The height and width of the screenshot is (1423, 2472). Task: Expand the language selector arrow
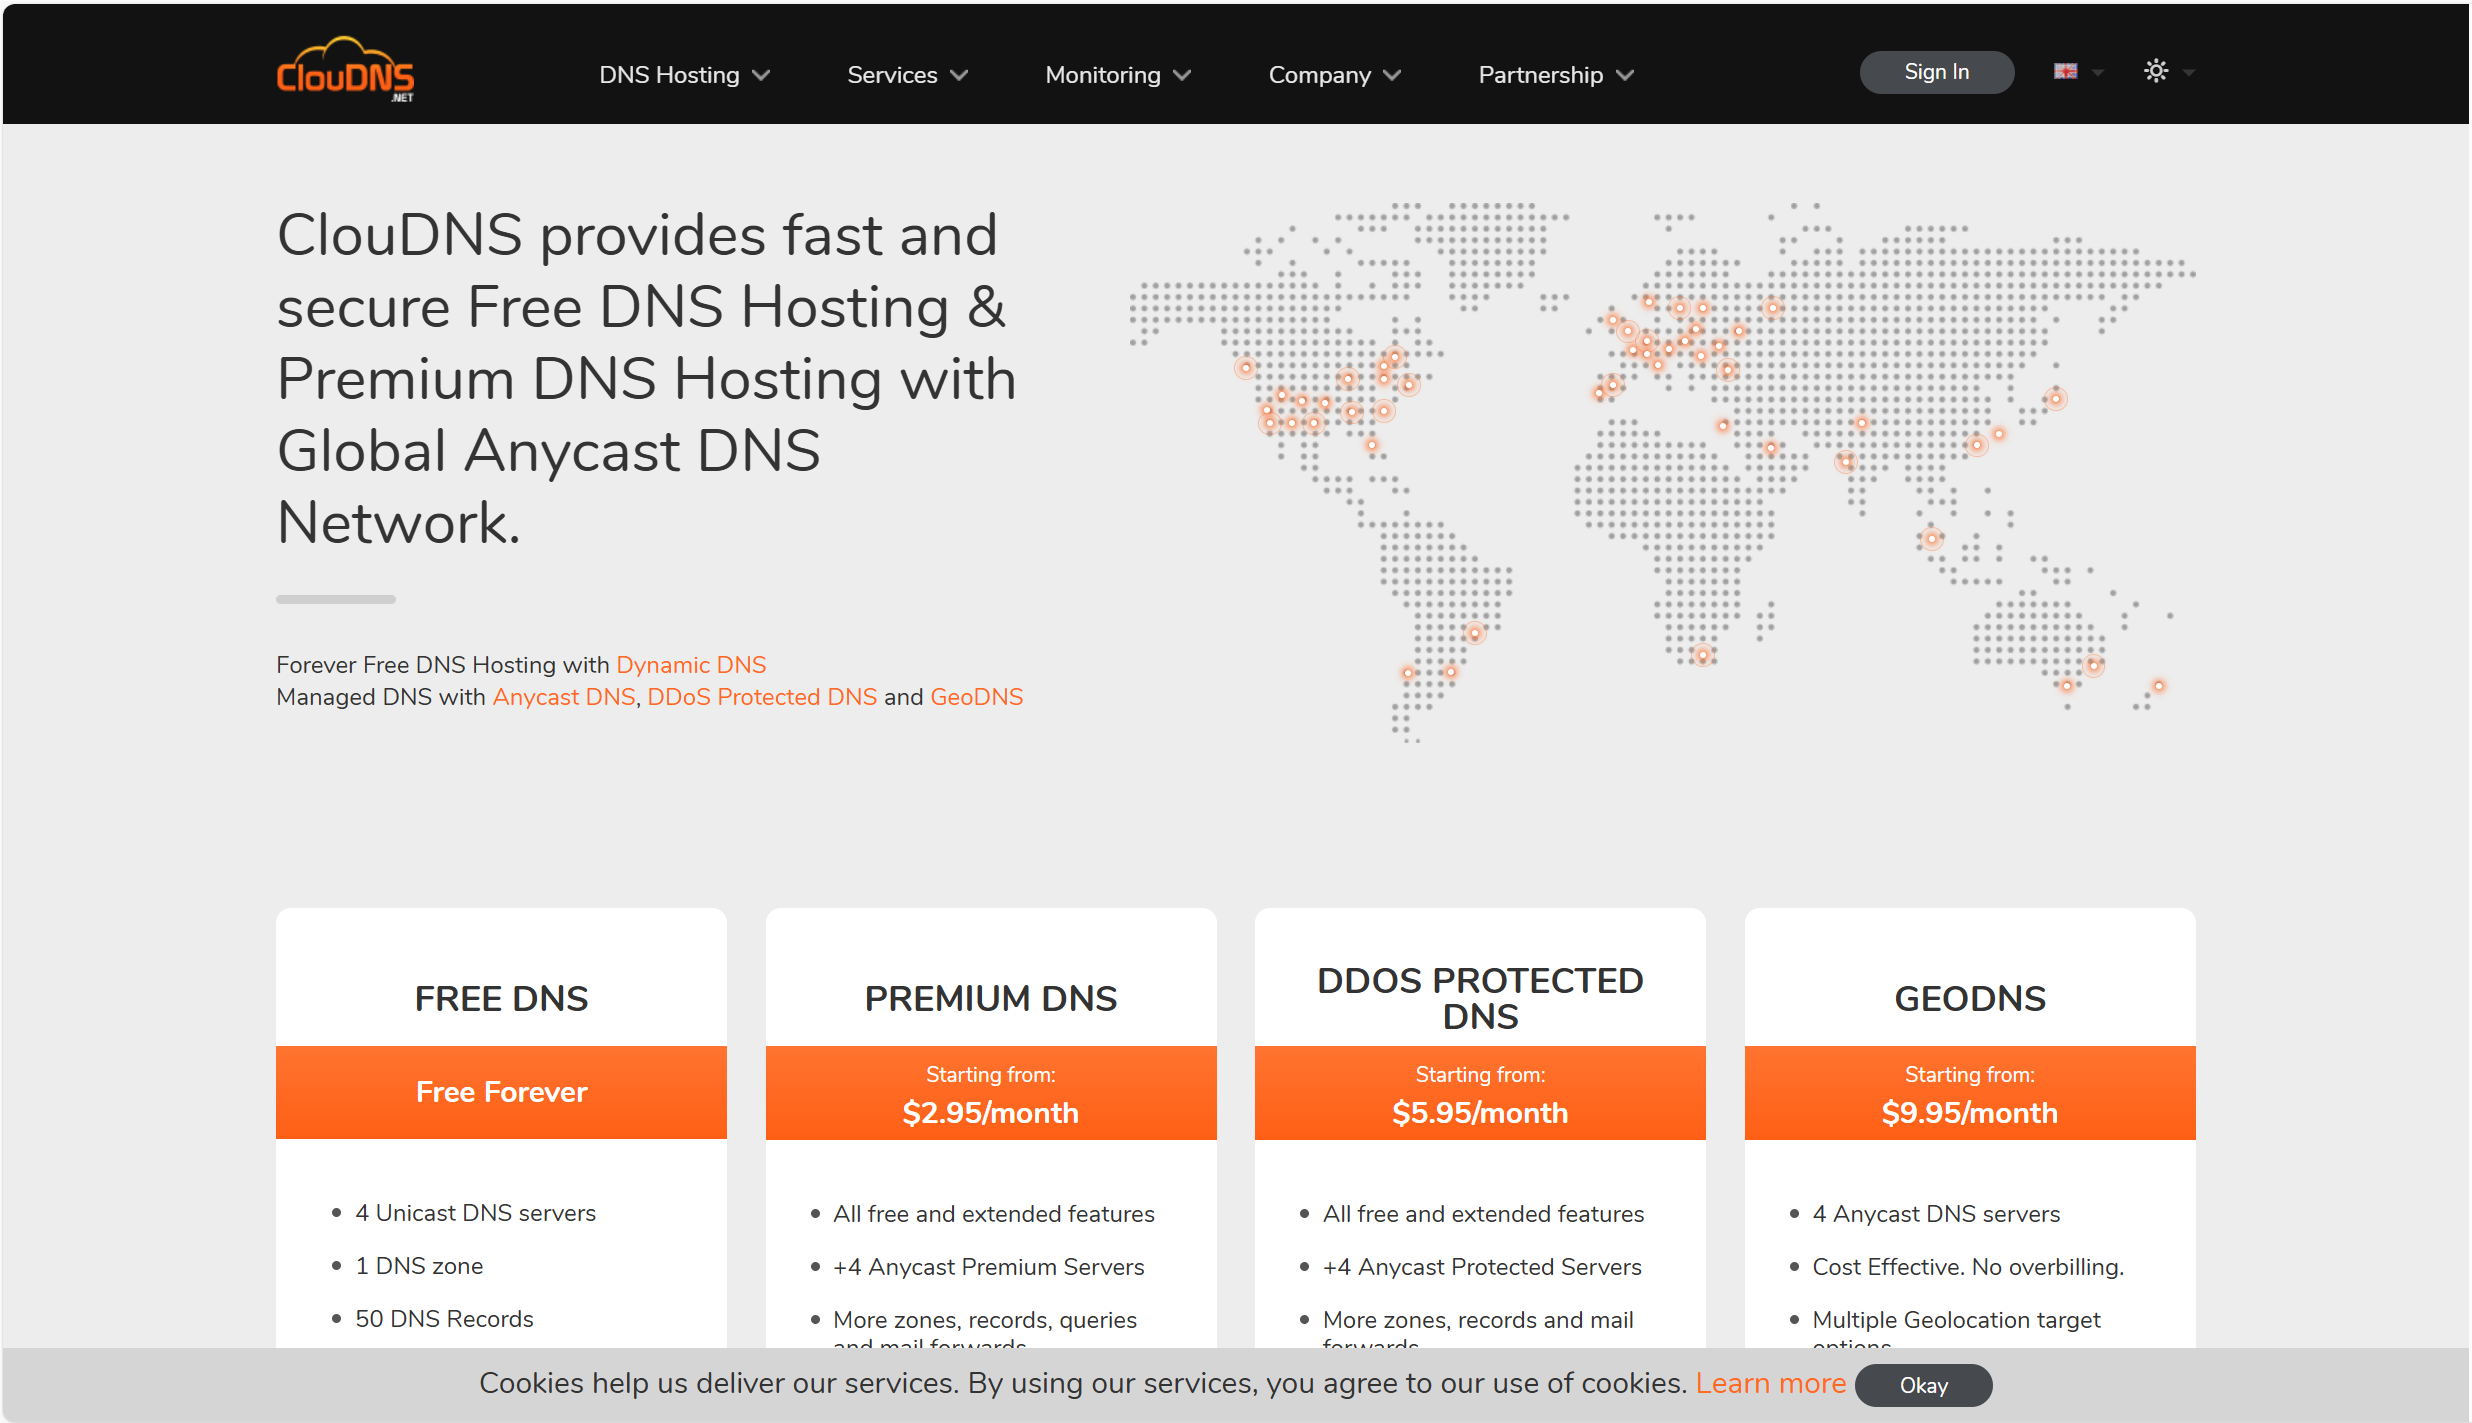coord(2098,72)
